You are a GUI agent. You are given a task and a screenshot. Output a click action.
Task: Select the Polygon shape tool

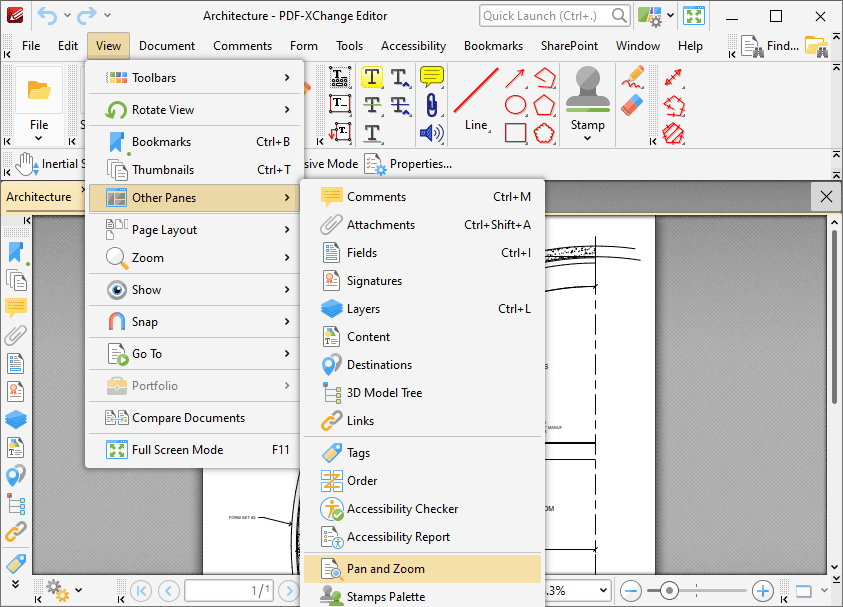point(544,105)
